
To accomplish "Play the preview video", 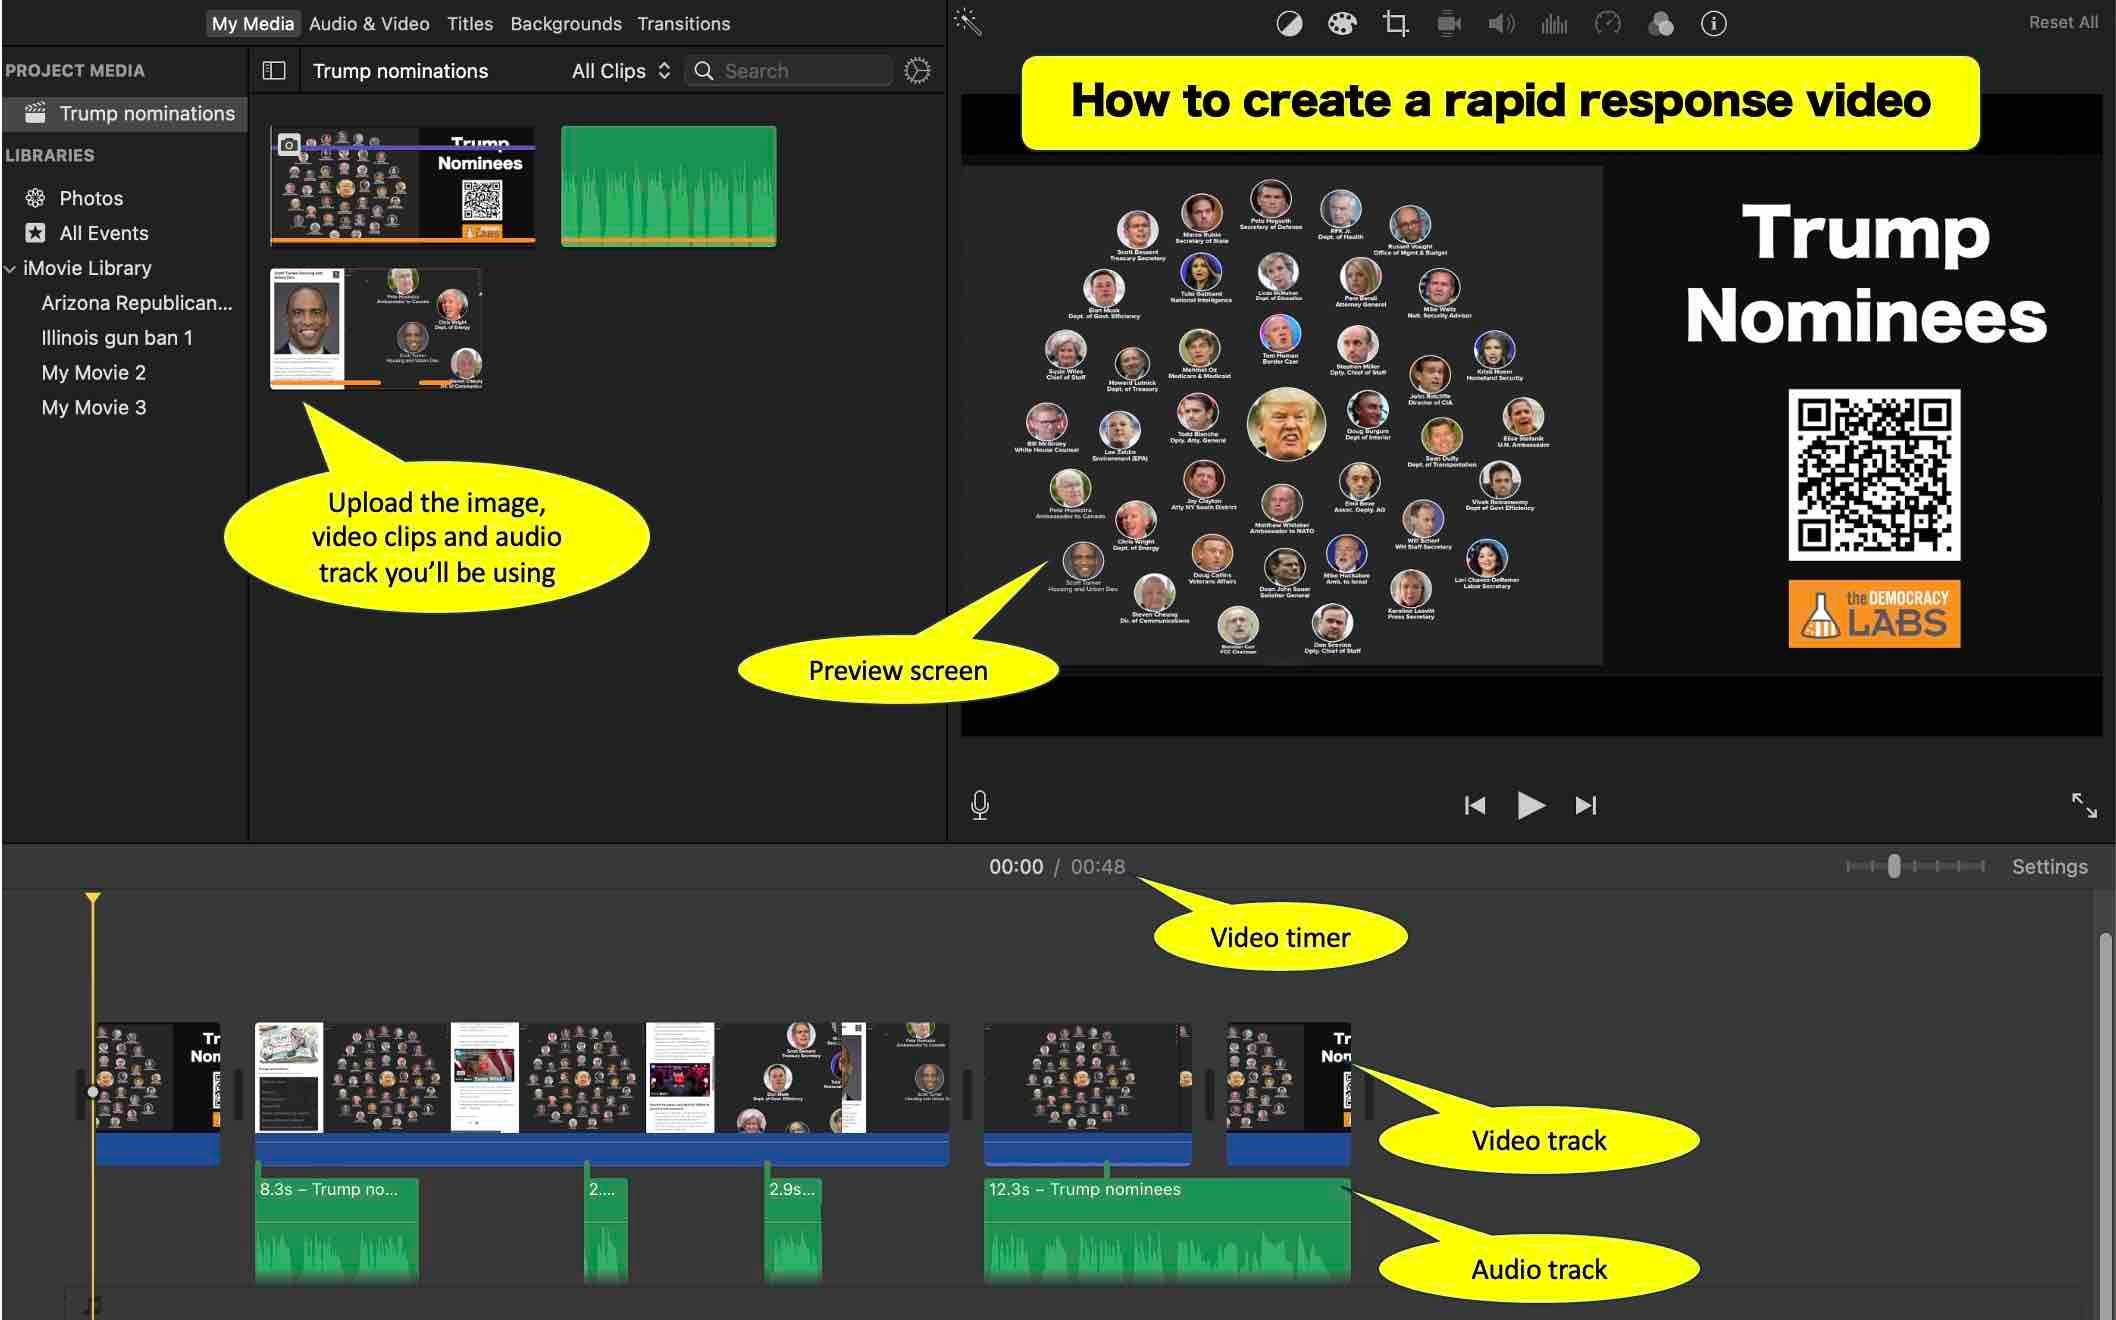I will click(1530, 805).
